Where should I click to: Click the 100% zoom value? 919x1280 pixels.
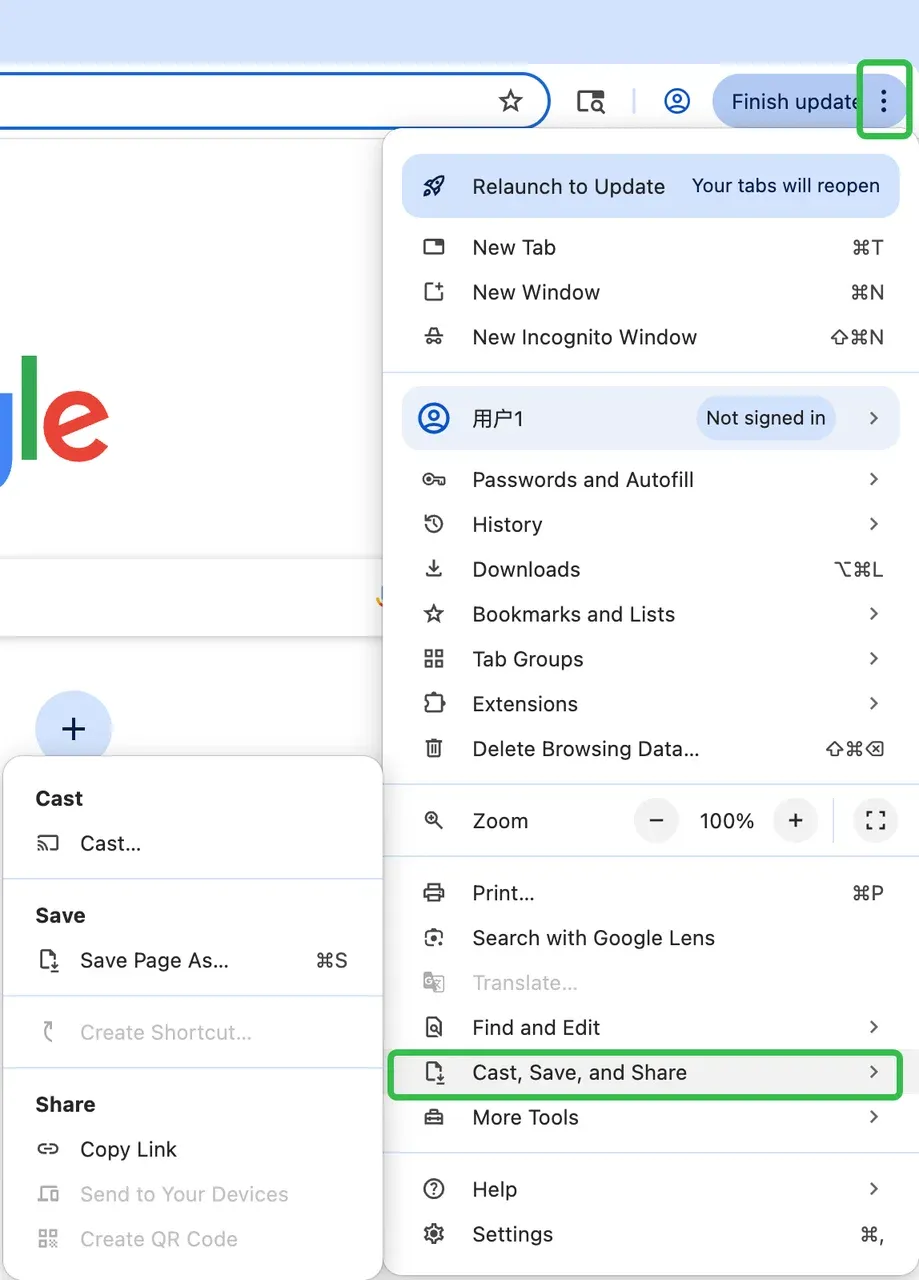(x=727, y=821)
